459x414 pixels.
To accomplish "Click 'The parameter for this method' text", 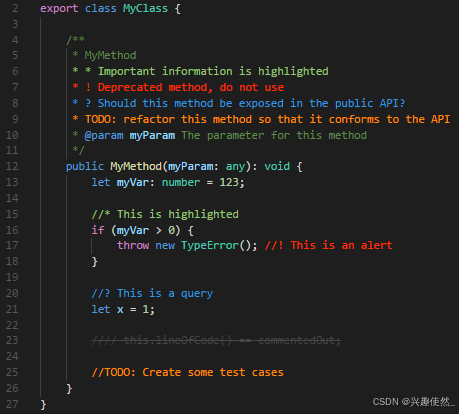I will pyautogui.click(x=274, y=135).
